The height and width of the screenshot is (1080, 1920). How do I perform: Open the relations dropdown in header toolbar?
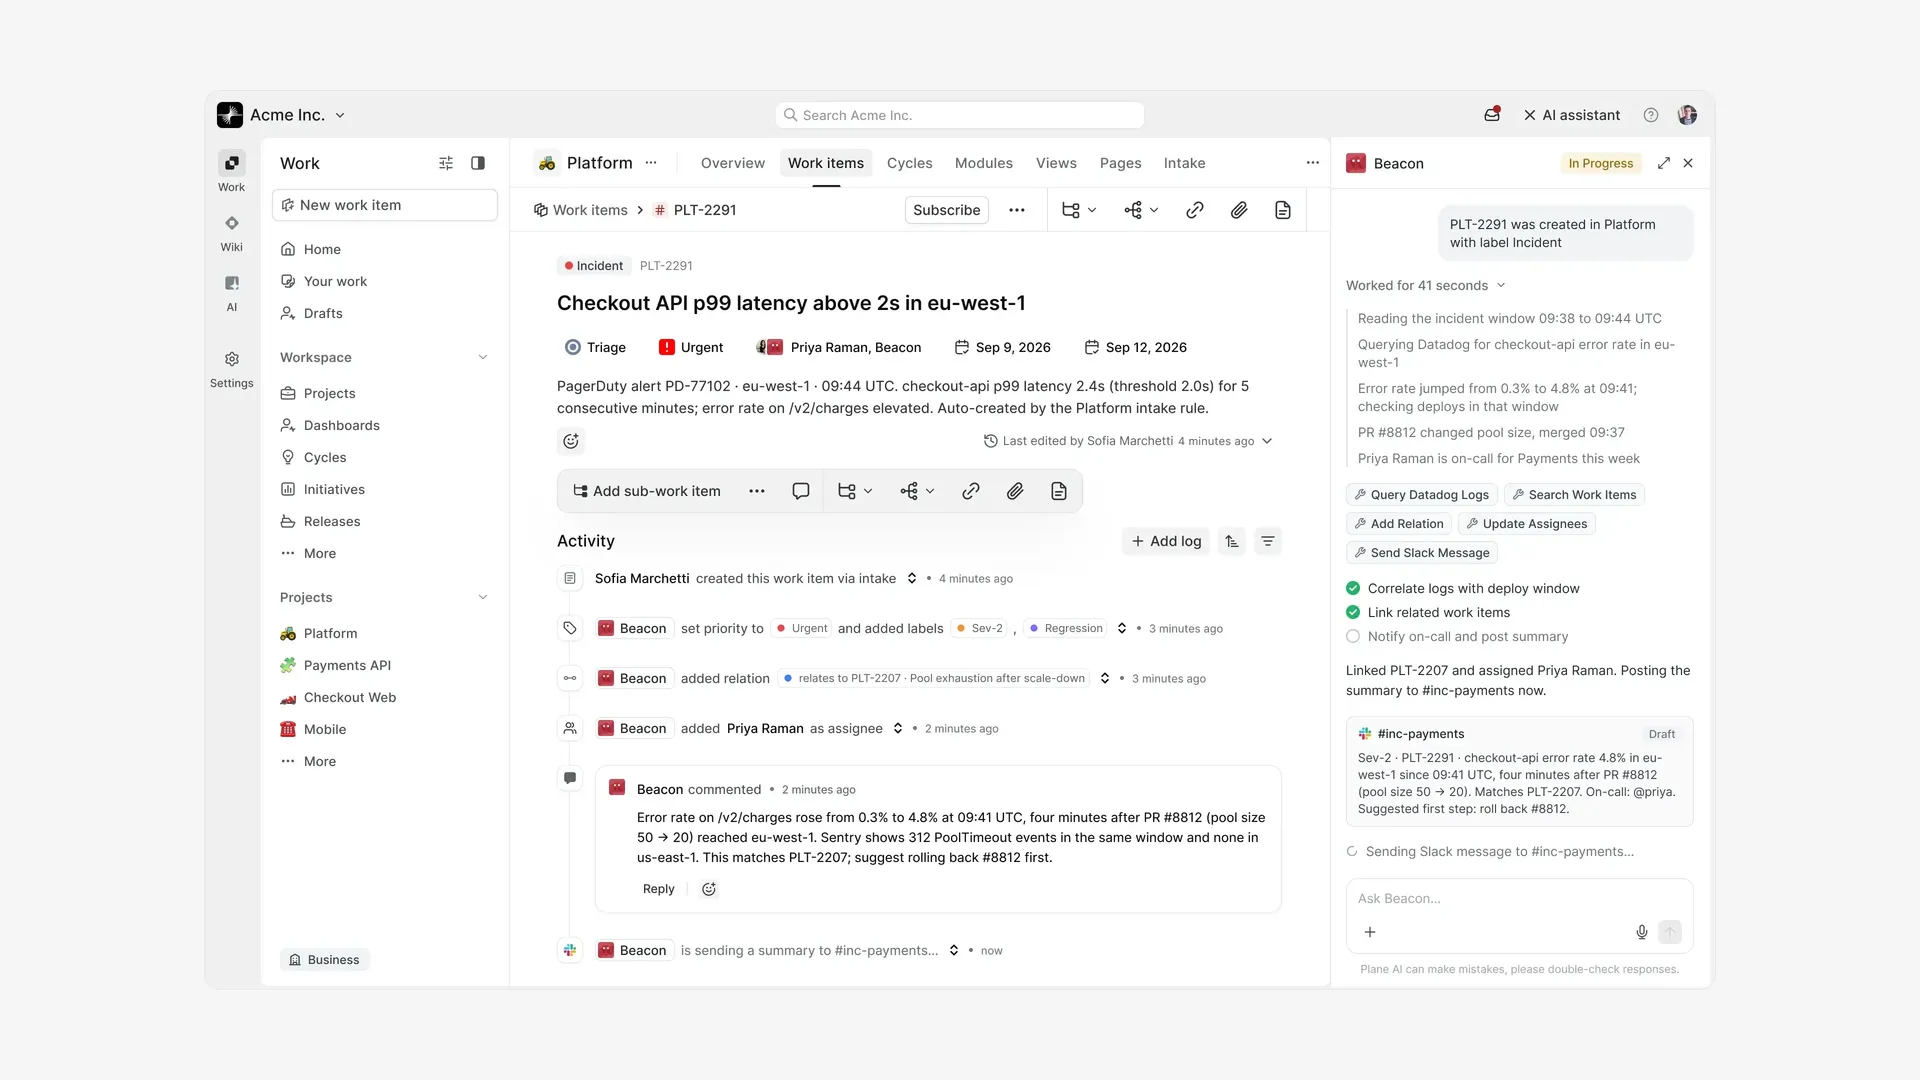(x=1141, y=210)
